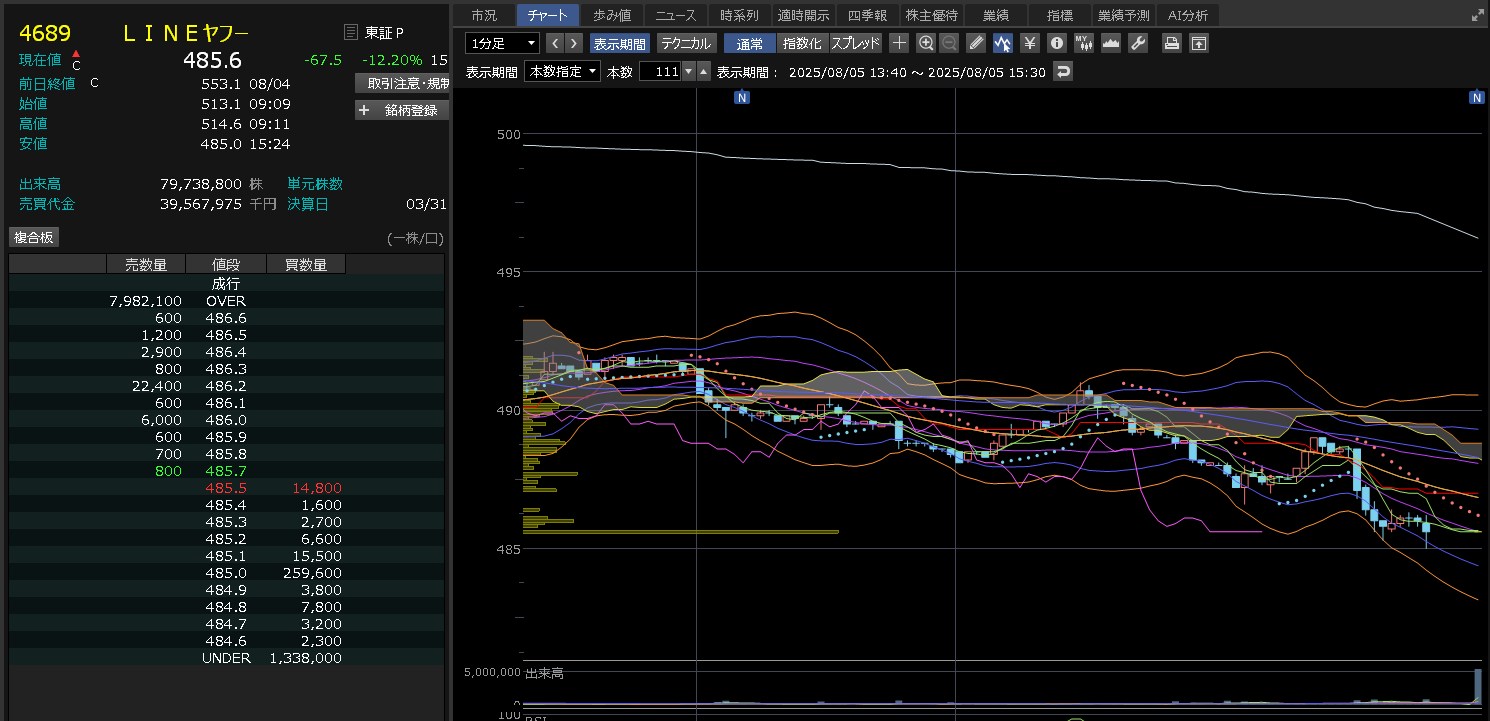Open the 1分足 timeframe dropdown
Screen dimensions: 1490x721
coord(503,43)
